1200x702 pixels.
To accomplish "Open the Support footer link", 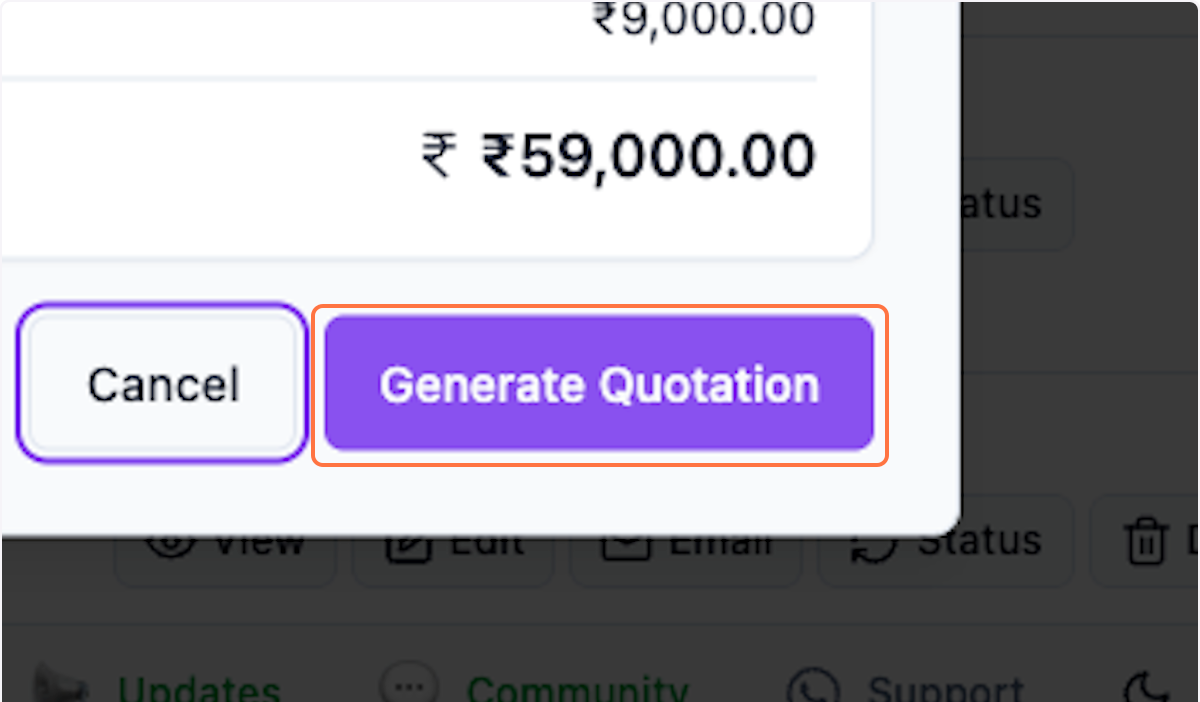I will point(945,690).
